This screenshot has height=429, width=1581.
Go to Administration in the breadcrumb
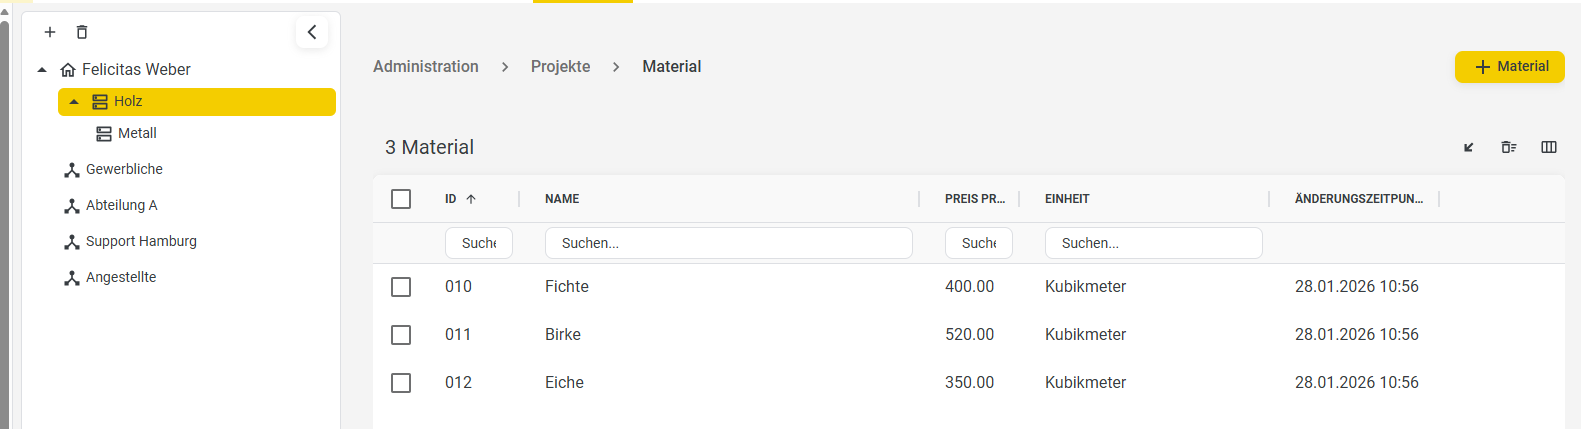point(426,66)
